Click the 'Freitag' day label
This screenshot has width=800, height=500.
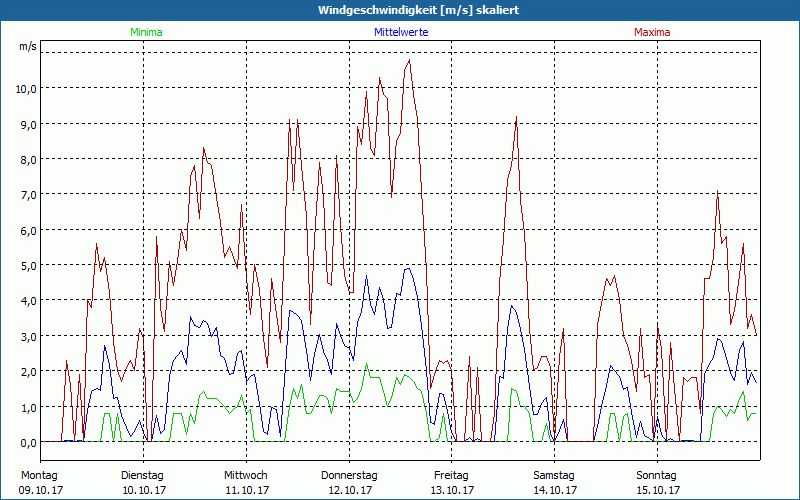point(451,476)
